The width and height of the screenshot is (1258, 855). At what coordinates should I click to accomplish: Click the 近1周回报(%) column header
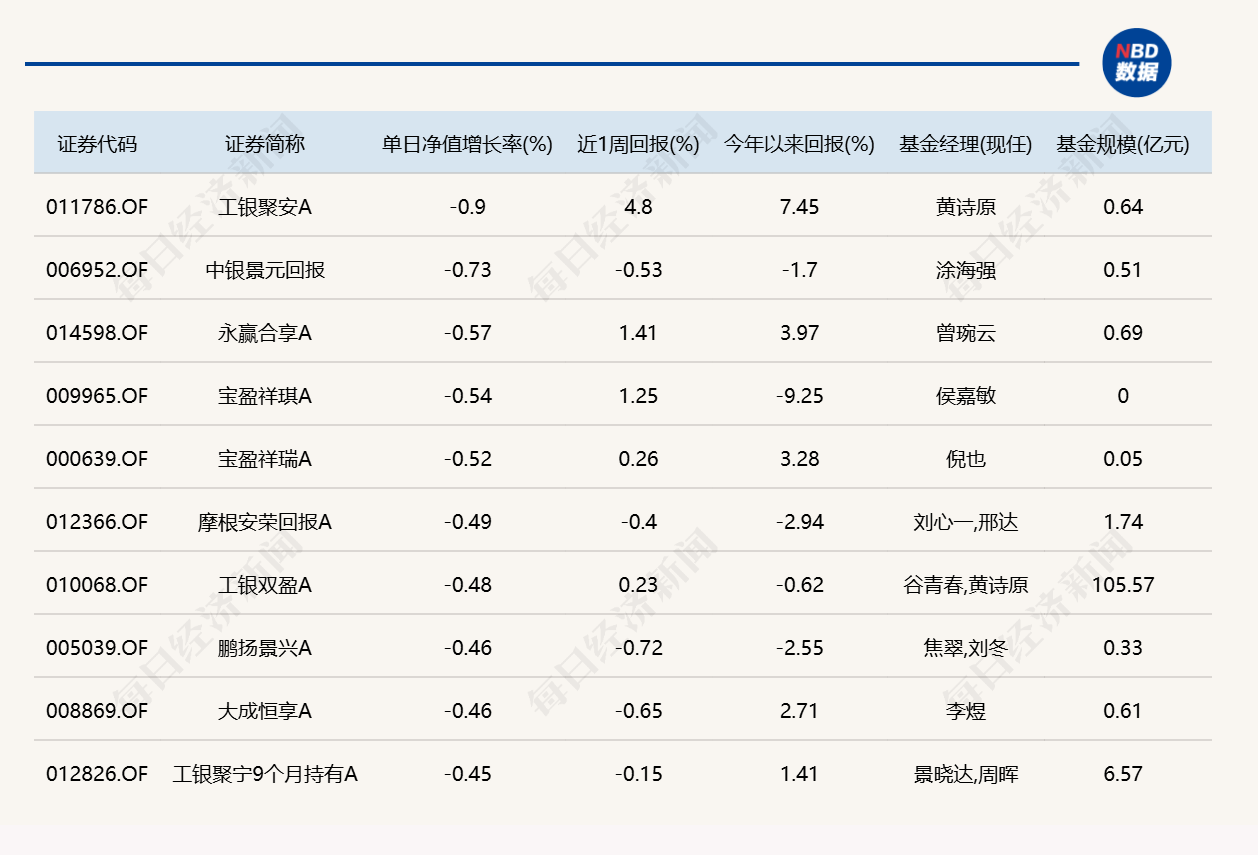pyautogui.click(x=638, y=144)
